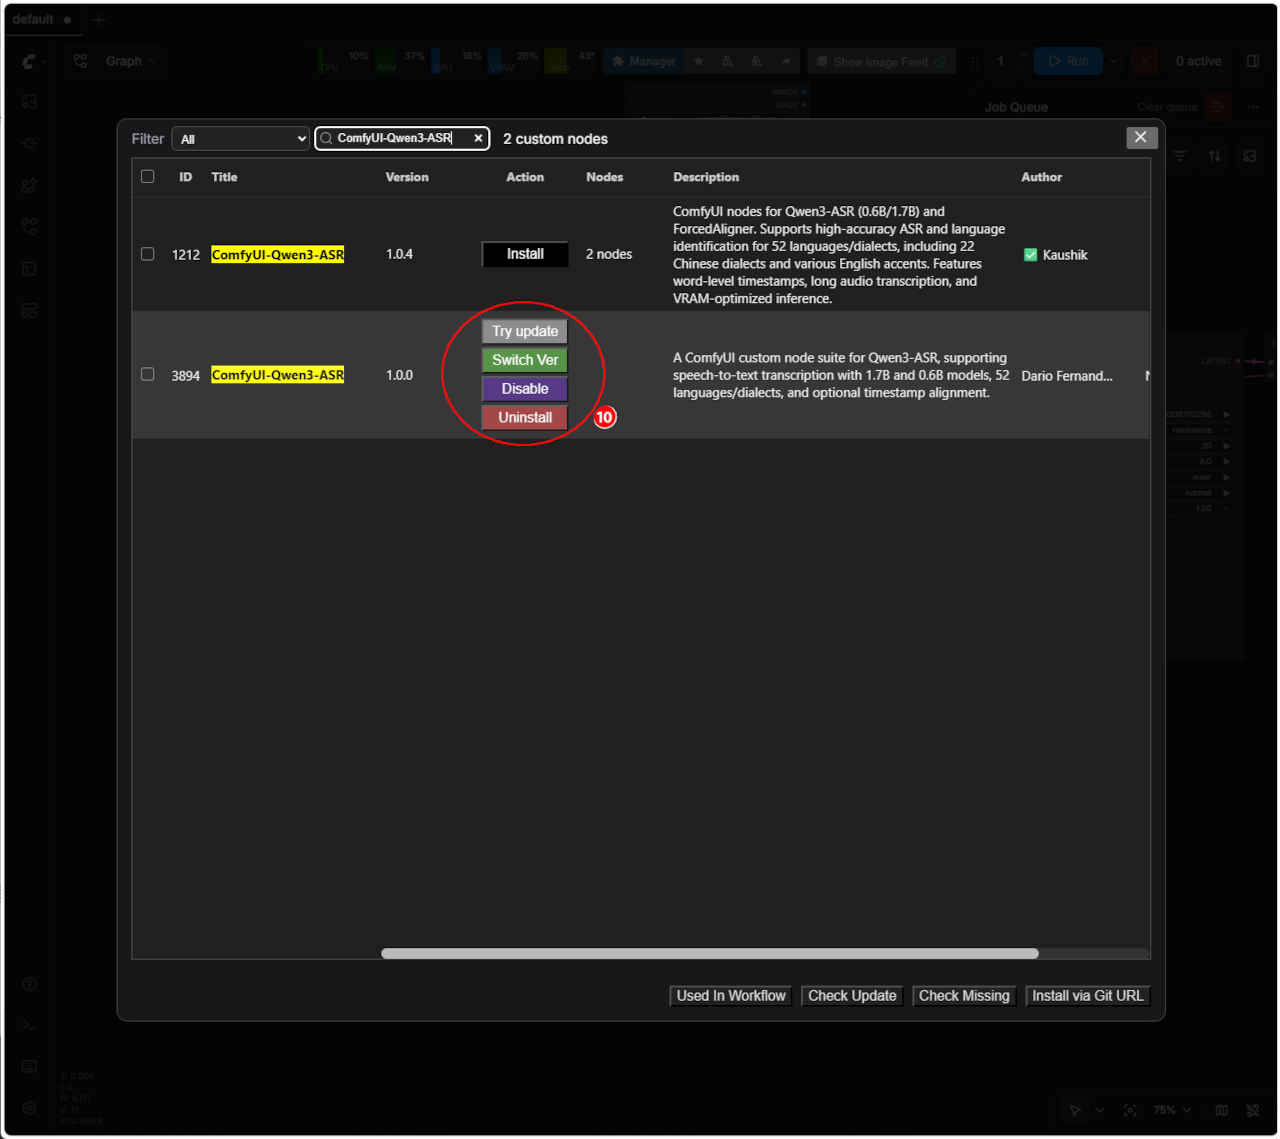Open the Manager button in toolbar
1280x1139 pixels.
click(x=643, y=61)
